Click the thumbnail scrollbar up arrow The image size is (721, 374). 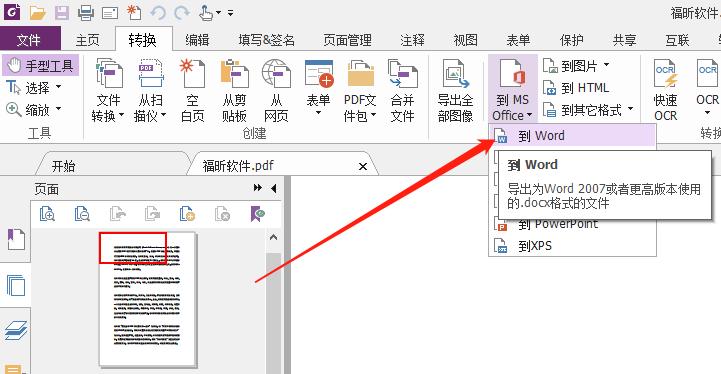pos(274,237)
